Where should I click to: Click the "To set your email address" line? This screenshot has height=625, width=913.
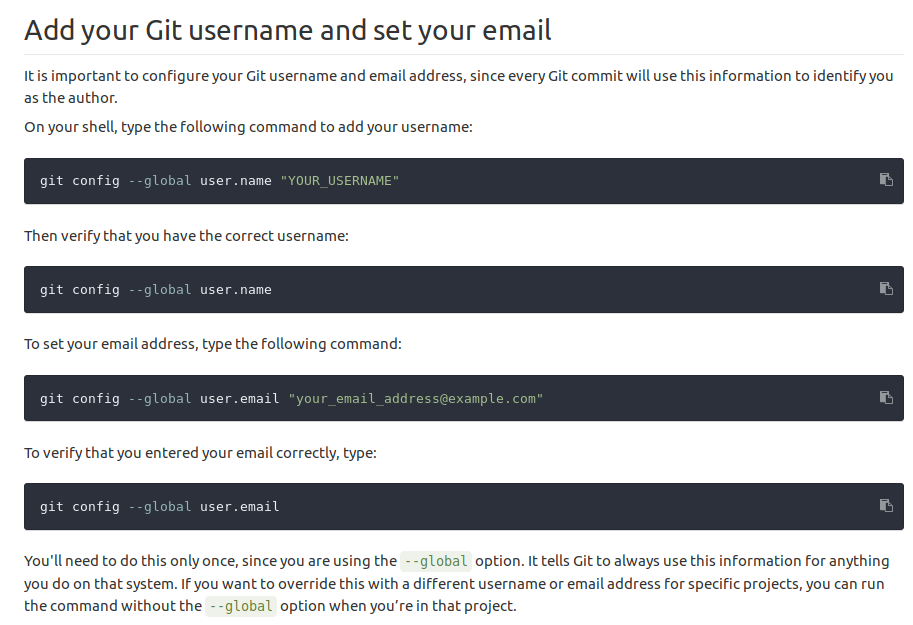[212, 344]
